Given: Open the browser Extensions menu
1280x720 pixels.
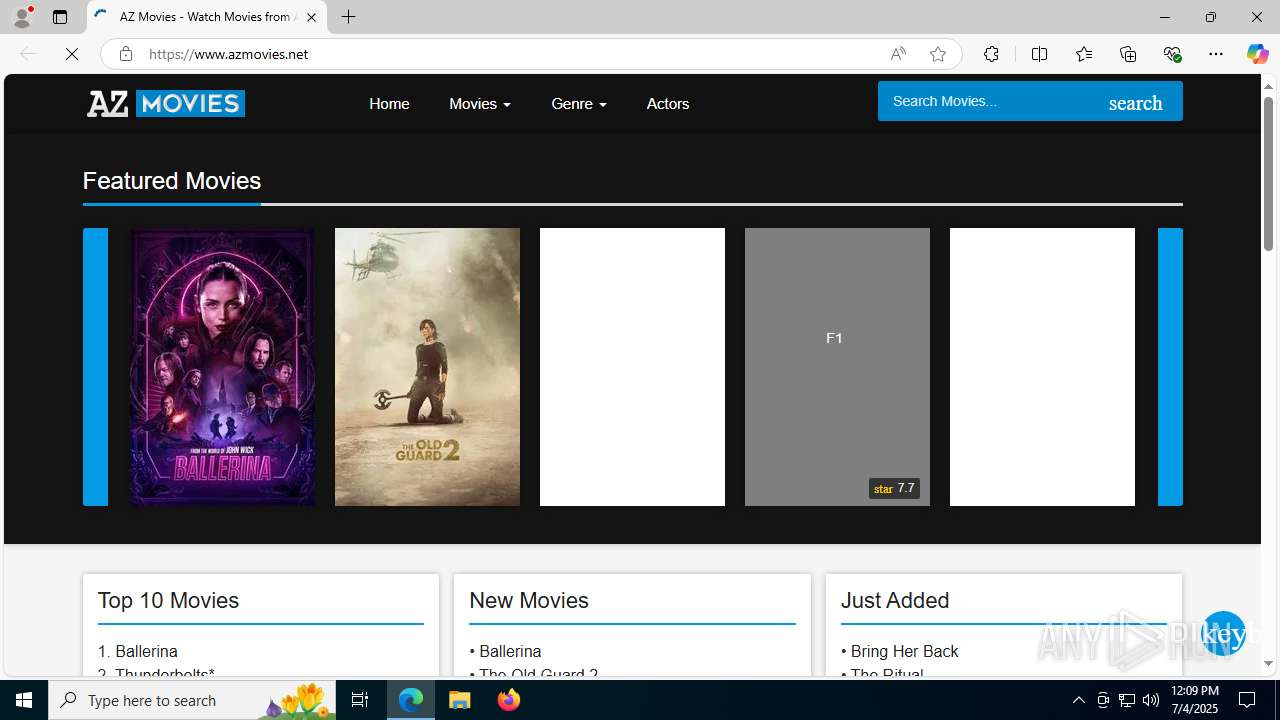Looking at the screenshot, I should [x=991, y=54].
